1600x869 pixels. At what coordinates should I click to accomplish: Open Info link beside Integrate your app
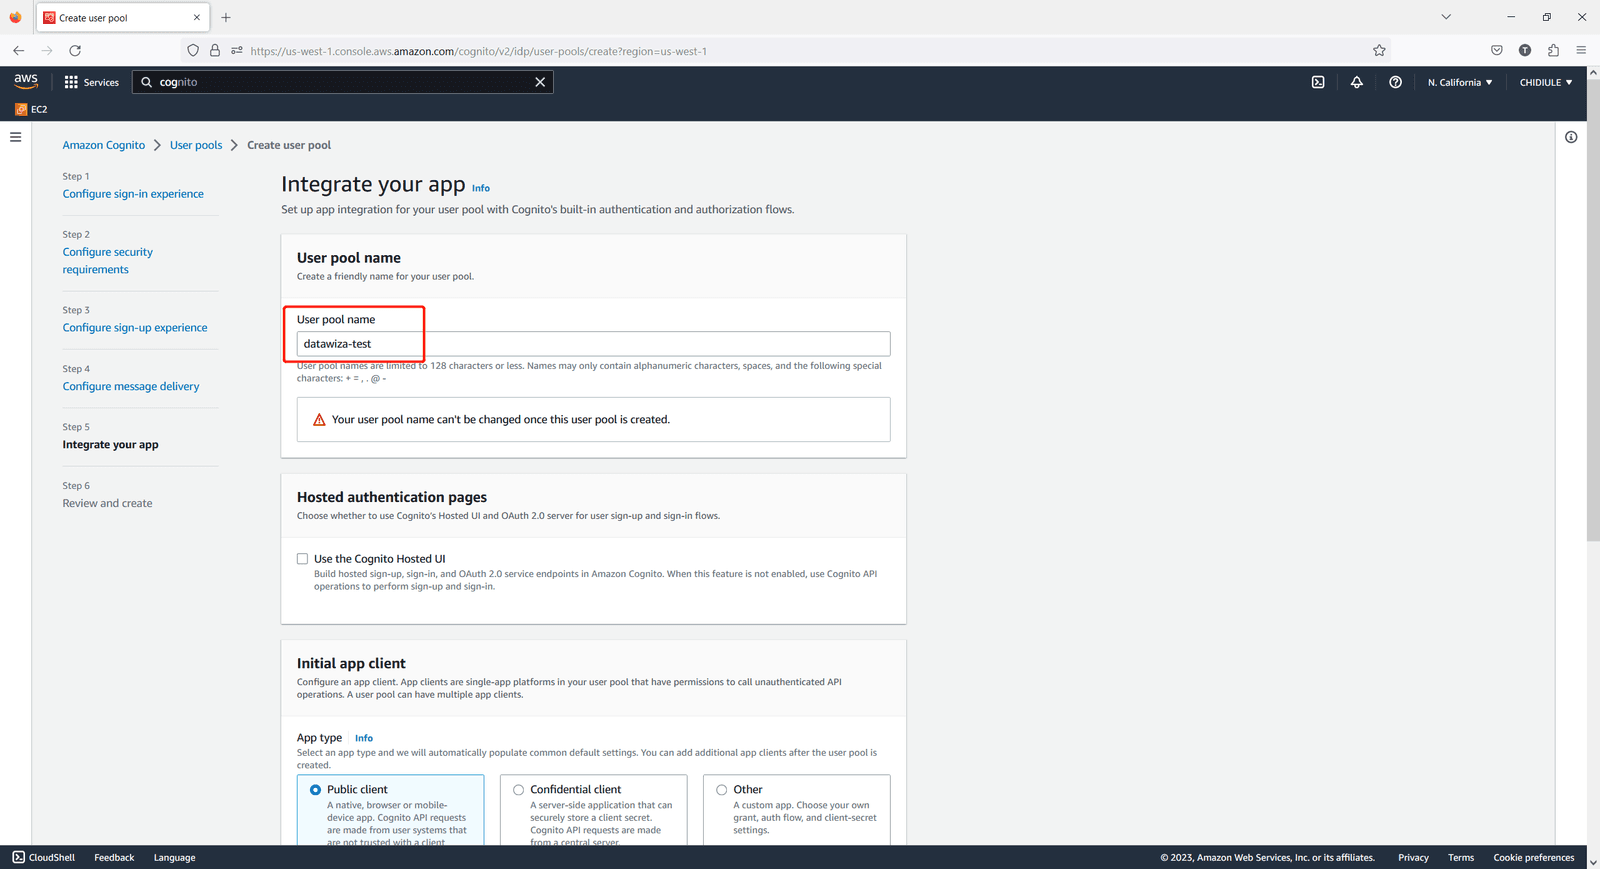pos(481,188)
